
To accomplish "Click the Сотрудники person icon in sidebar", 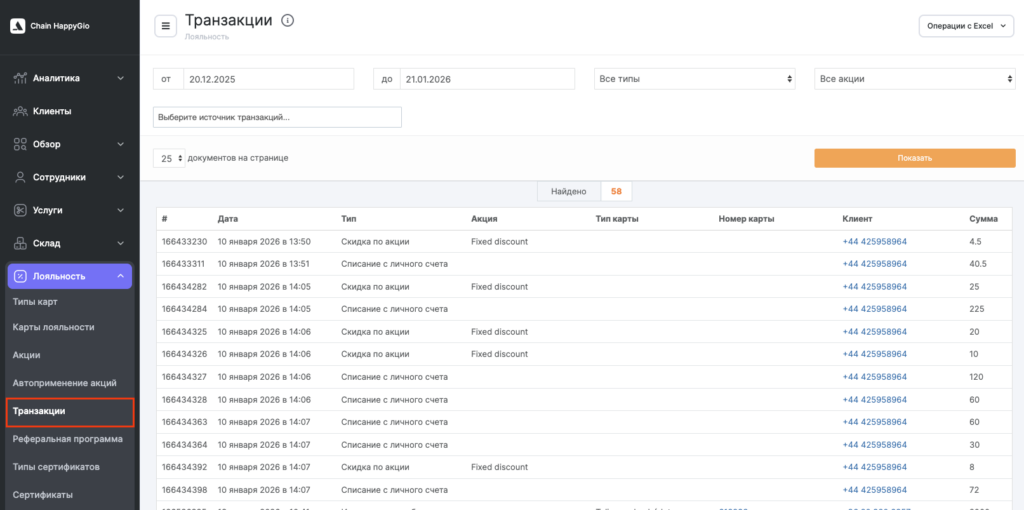I will point(20,177).
